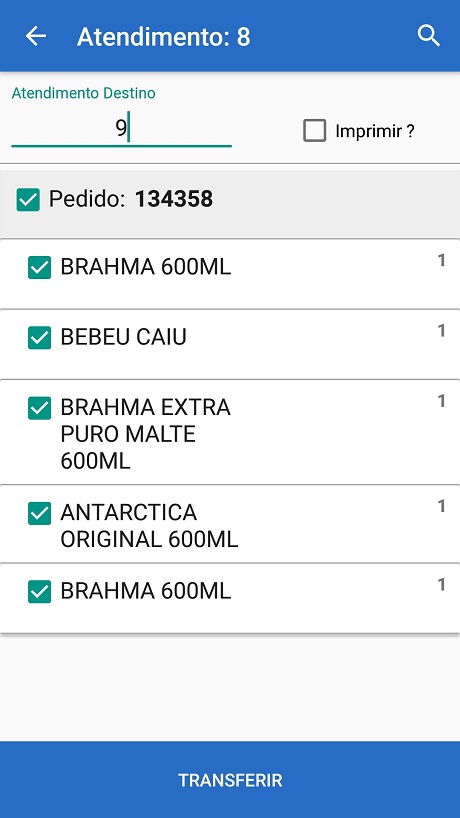Screen dimensions: 460x818
Task: Focus the Atendimento Destino input field
Action: [121, 129]
